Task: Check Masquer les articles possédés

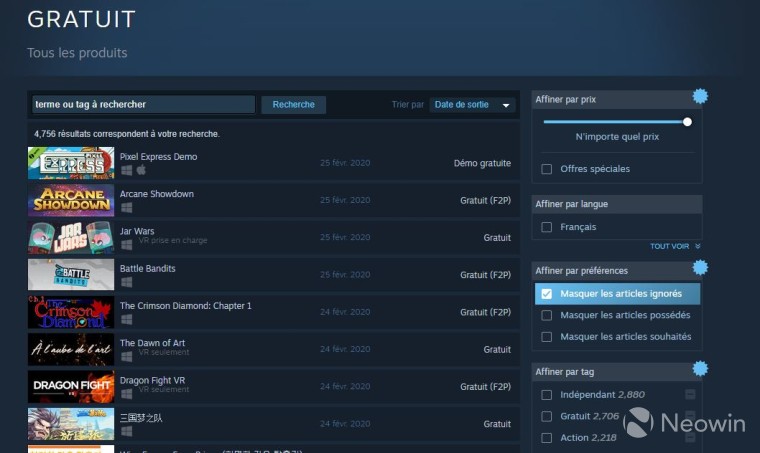Action: click(546, 315)
